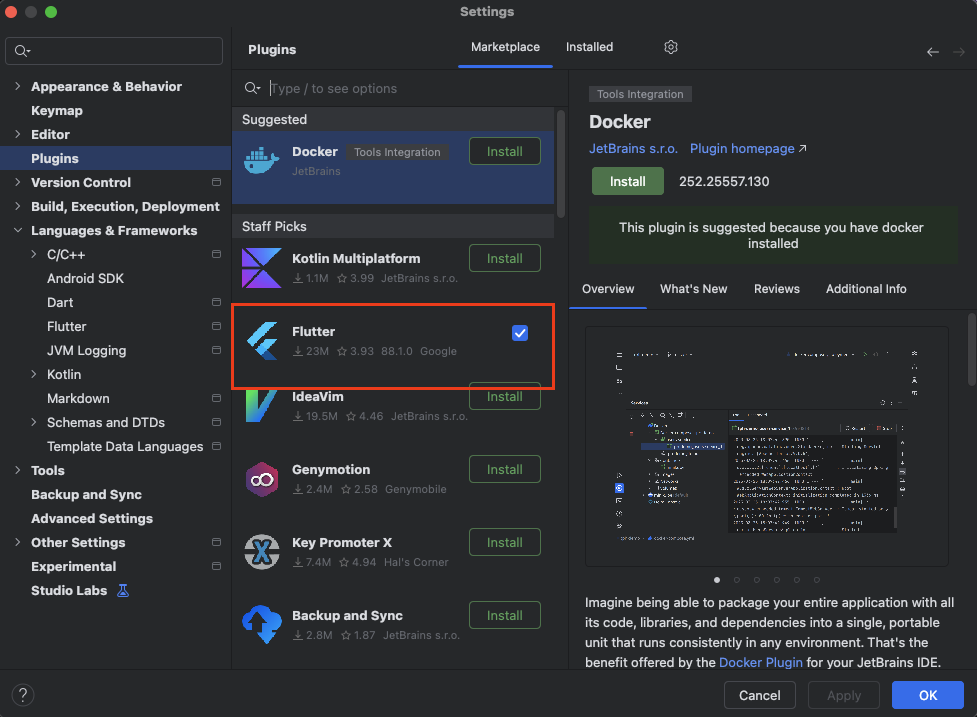Click project-level icon next to Markdown

pos(216,398)
